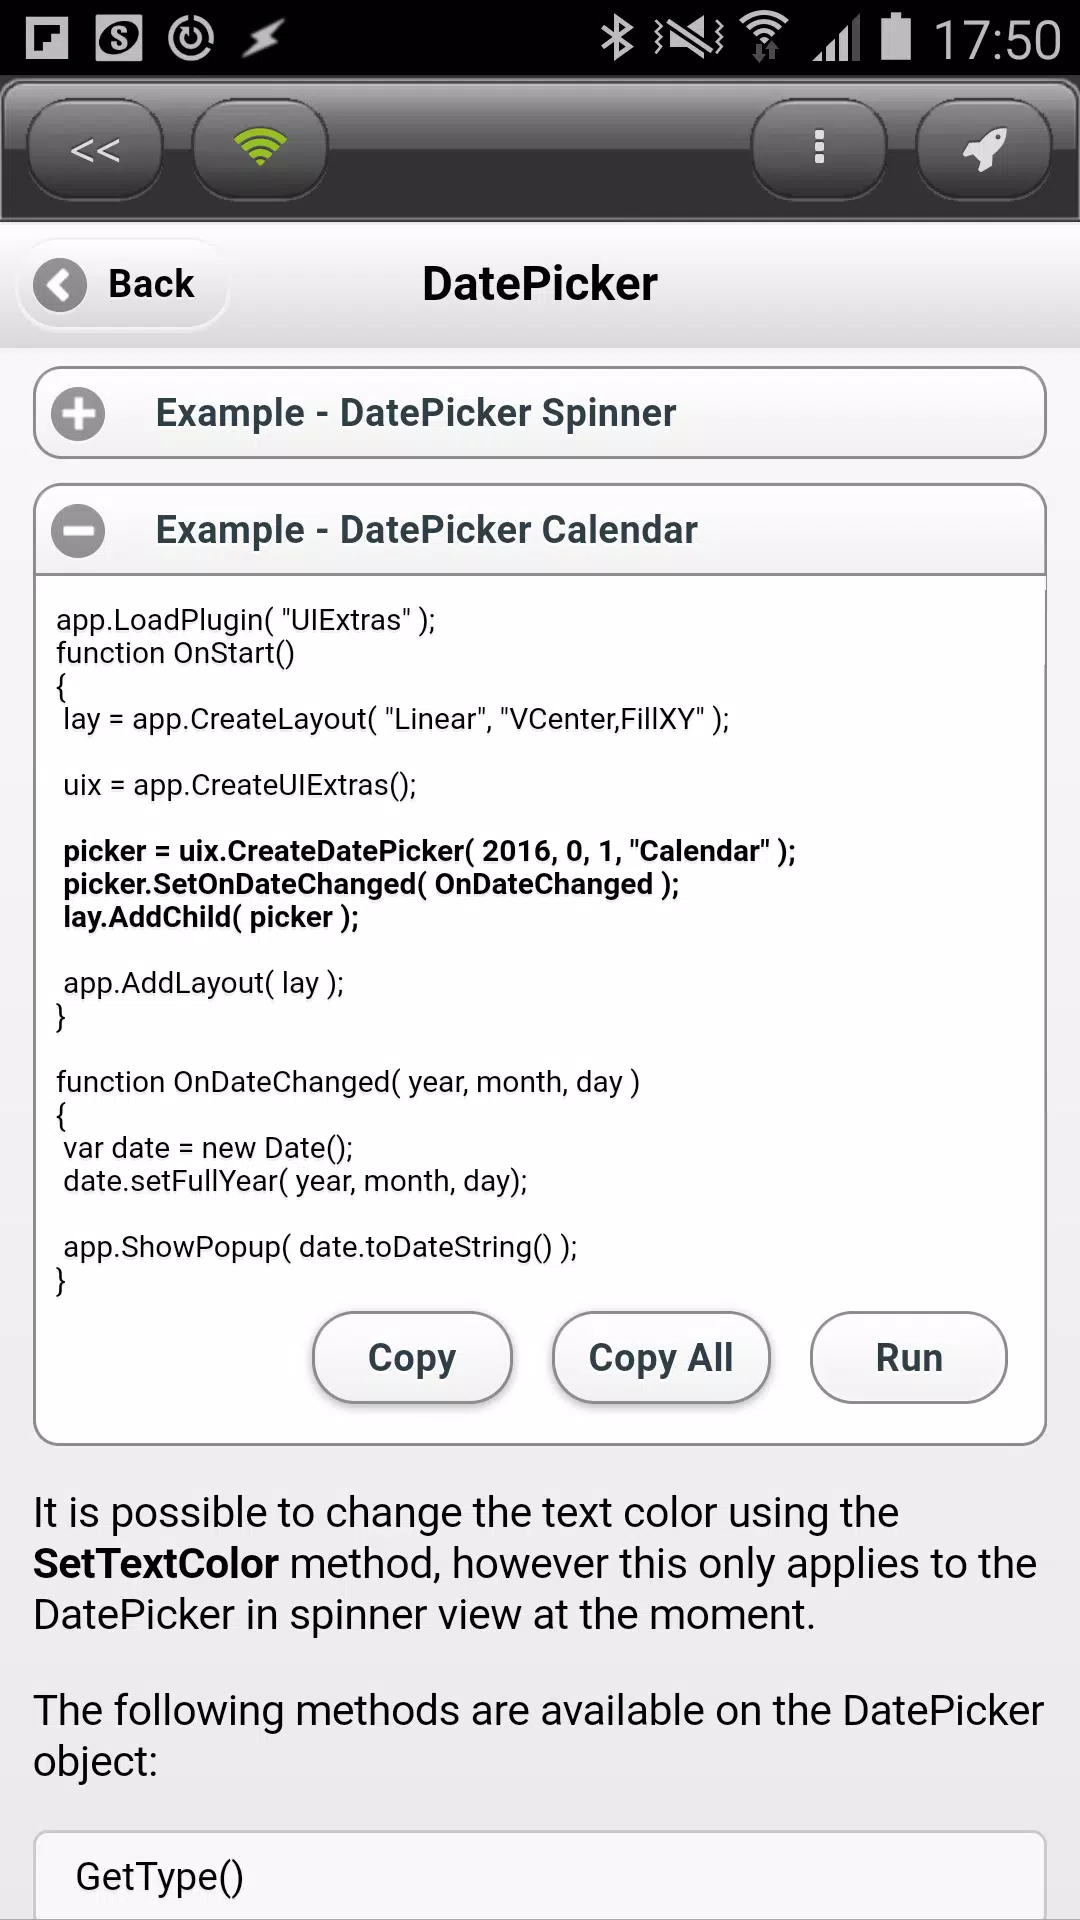
Task: Tap the double-arrow collapse button
Action: 95,149
